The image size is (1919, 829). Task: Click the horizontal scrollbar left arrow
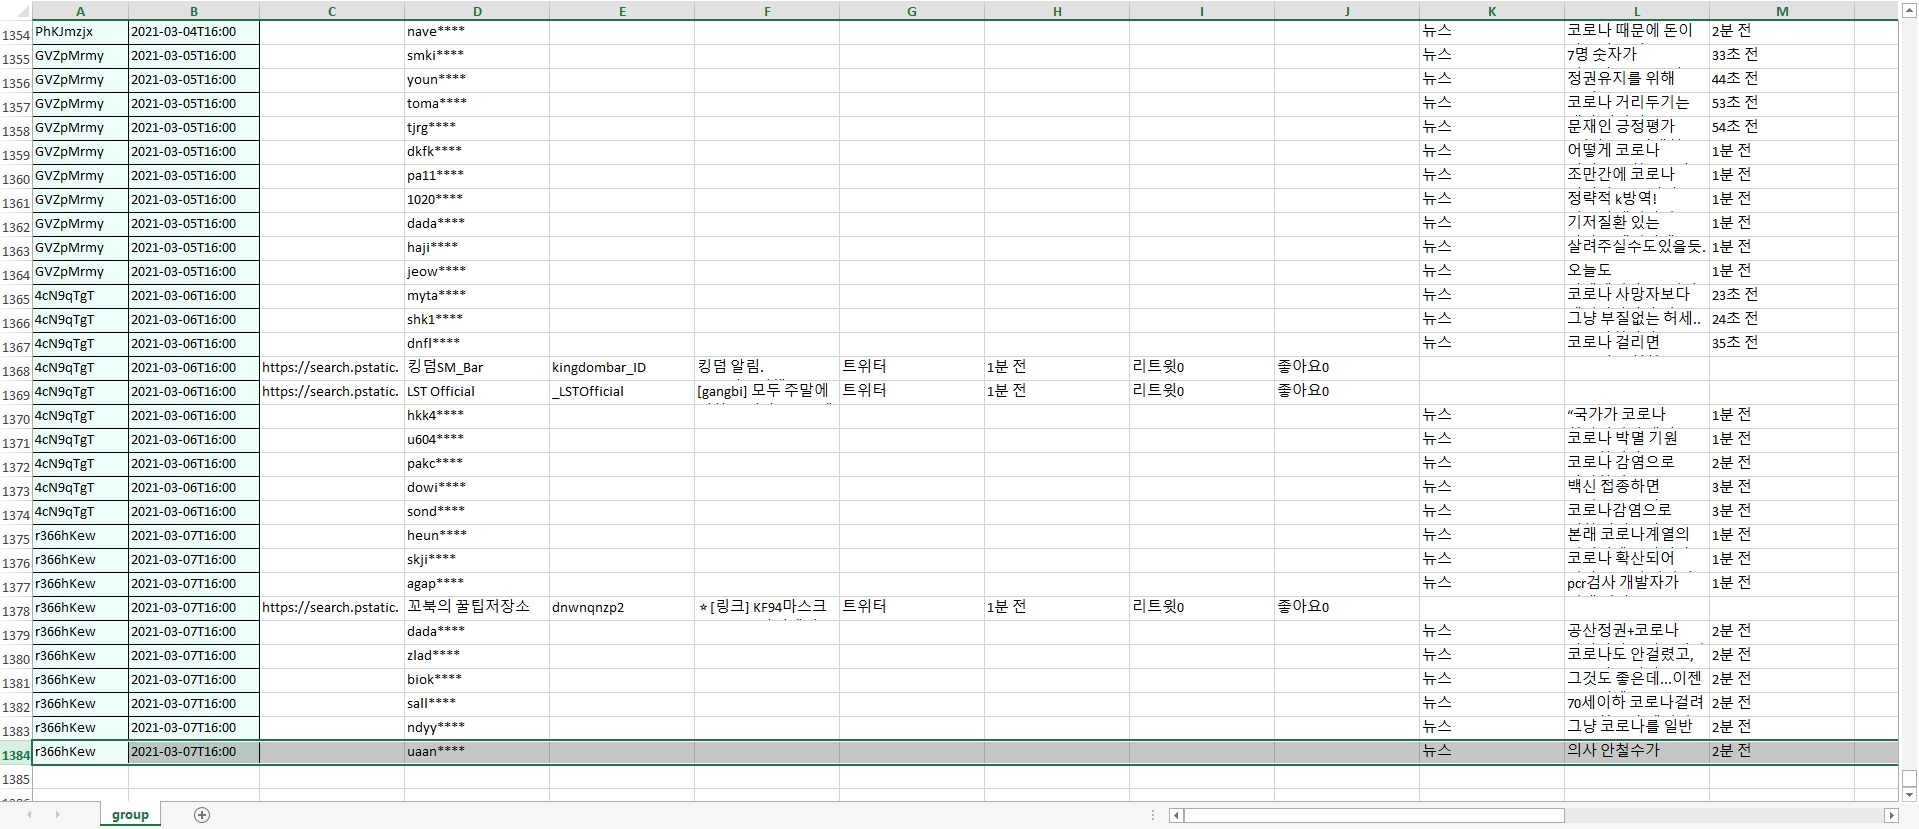click(x=1177, y=815)
